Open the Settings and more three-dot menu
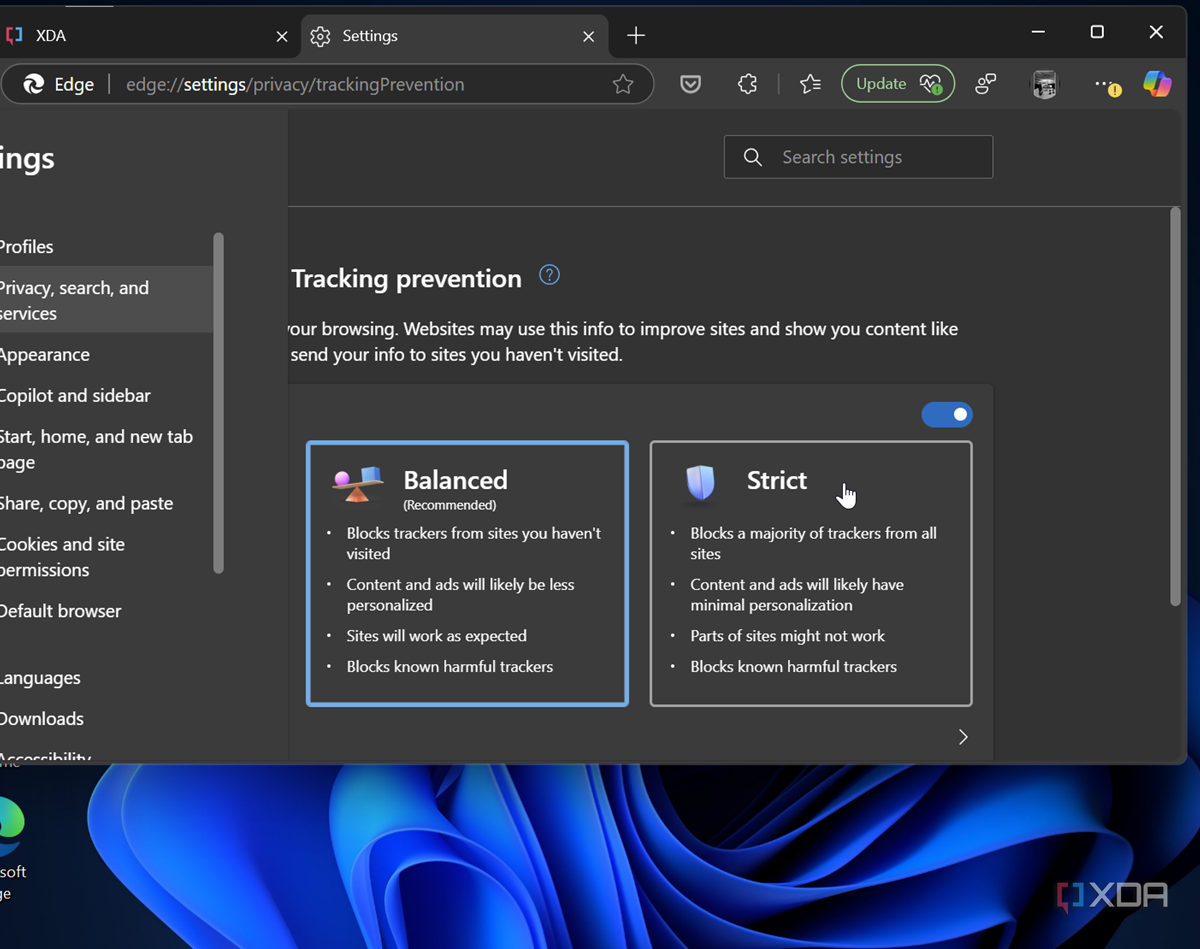 [1104, 85]
